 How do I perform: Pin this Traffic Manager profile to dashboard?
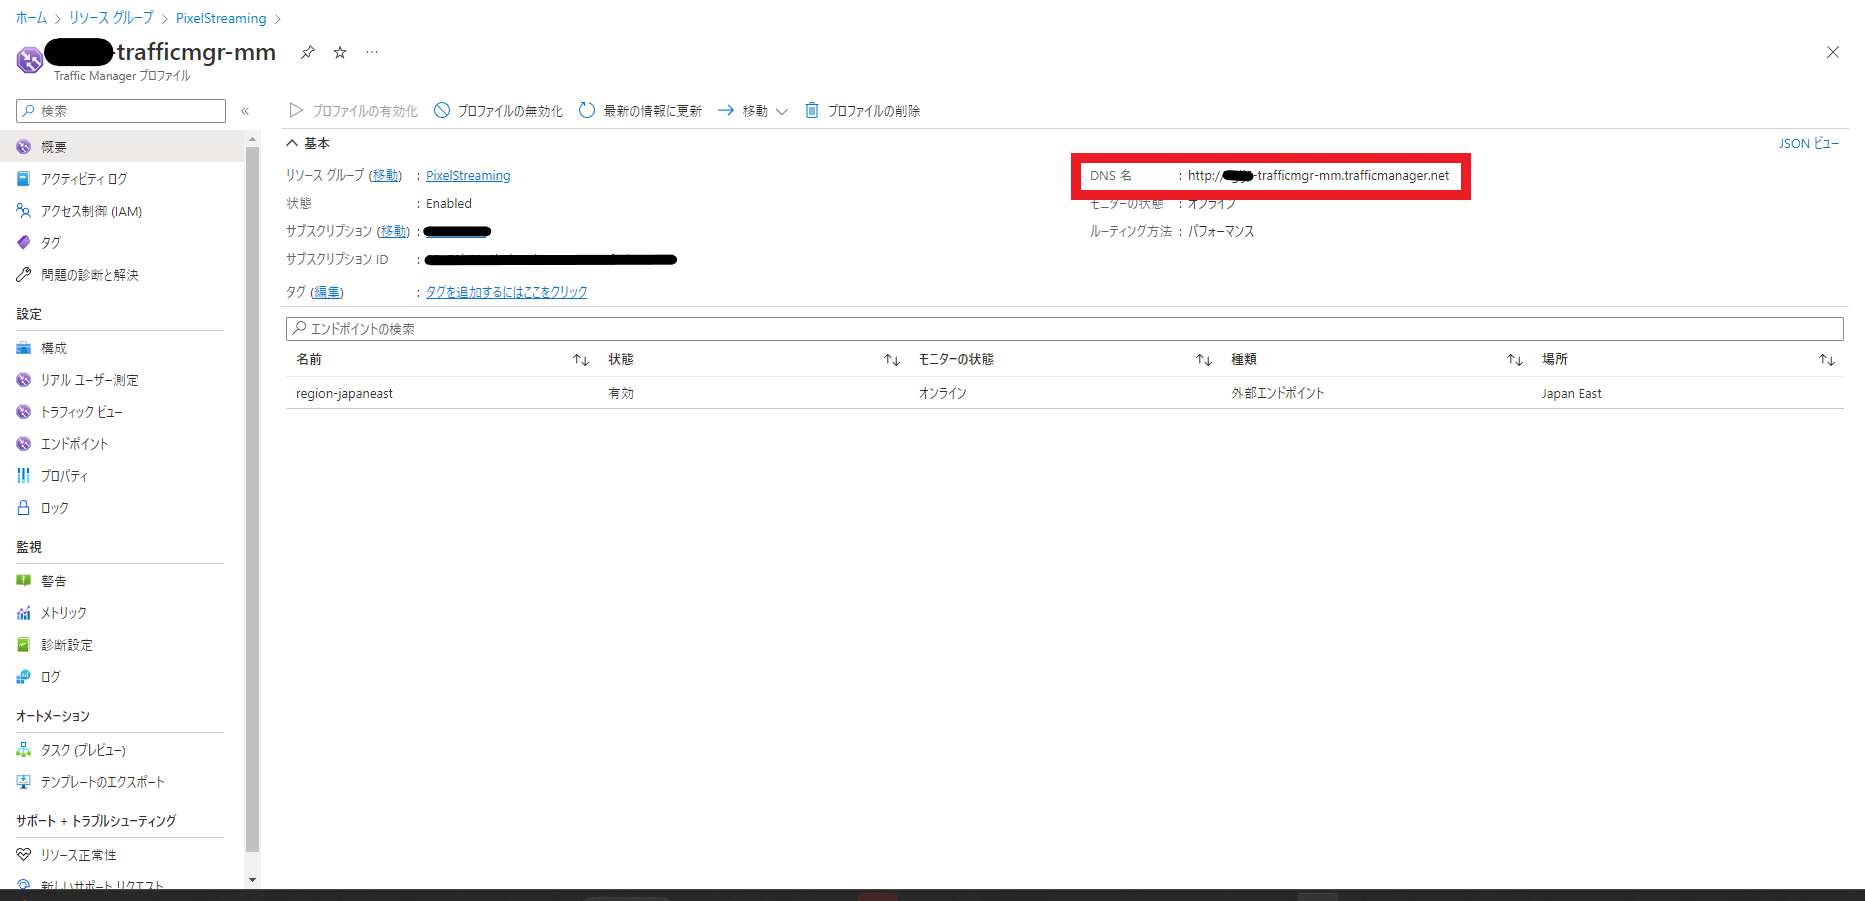pyautogui.click(x=307, y=52)
